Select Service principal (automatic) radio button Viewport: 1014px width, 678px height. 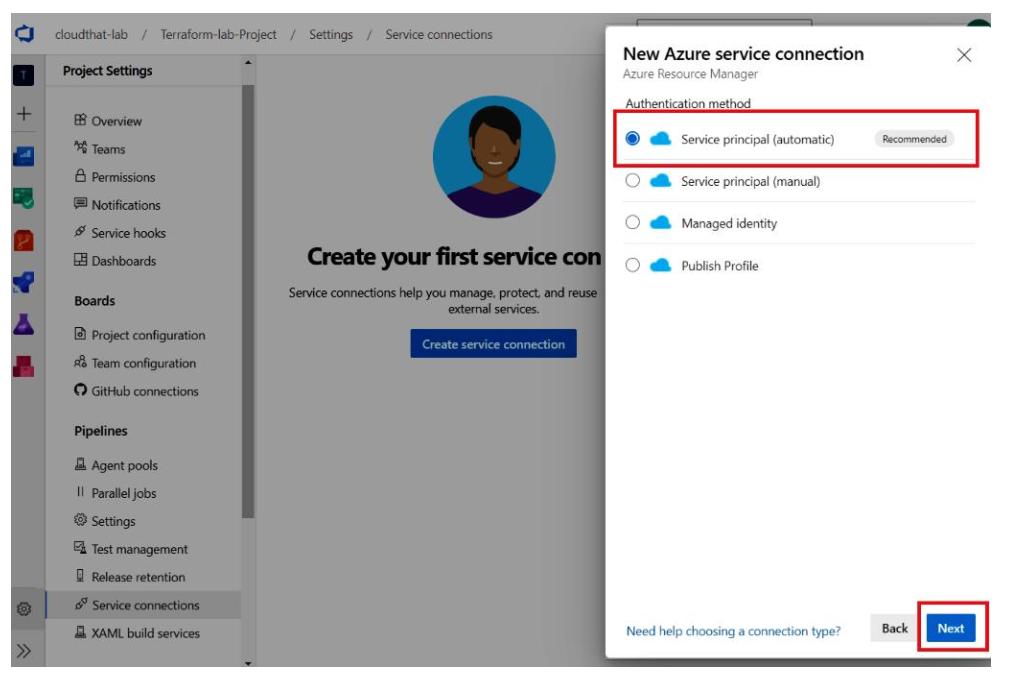[x=632, y=138]
